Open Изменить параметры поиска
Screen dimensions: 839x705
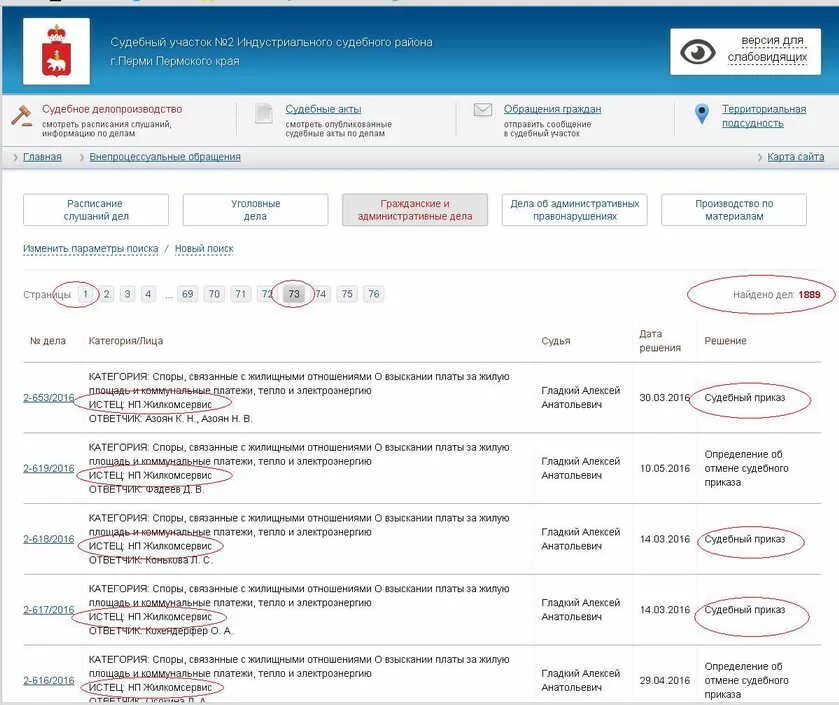[x=88, y=247]
